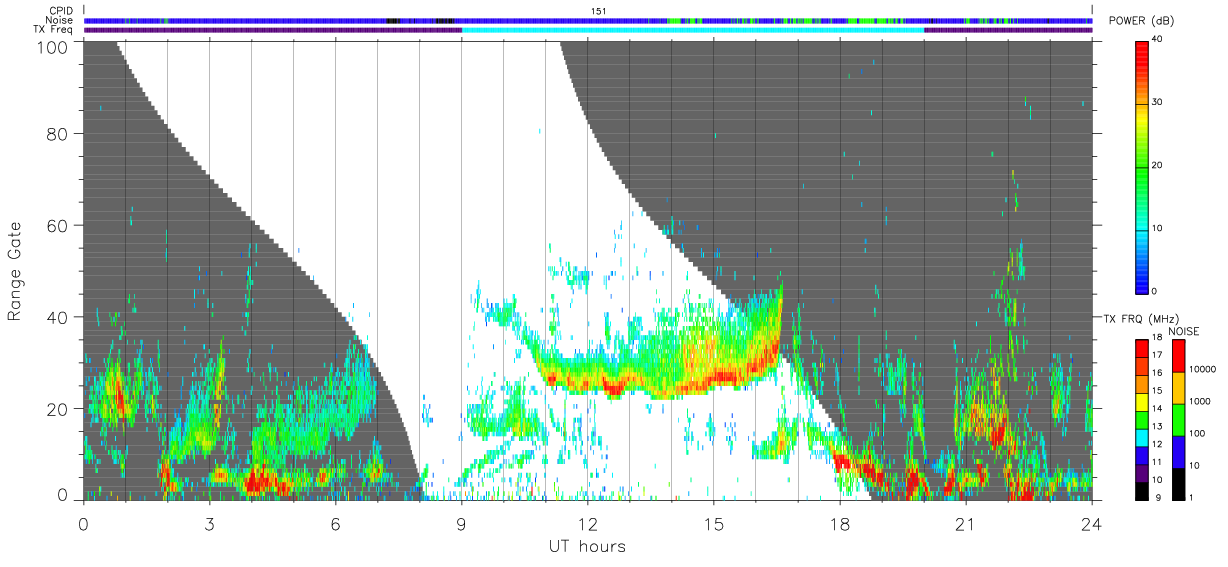Pick the cyan 12–13 MHz swatch in TX FRQ legend
Screen dimensions: 1228x567
(1141, 438)
